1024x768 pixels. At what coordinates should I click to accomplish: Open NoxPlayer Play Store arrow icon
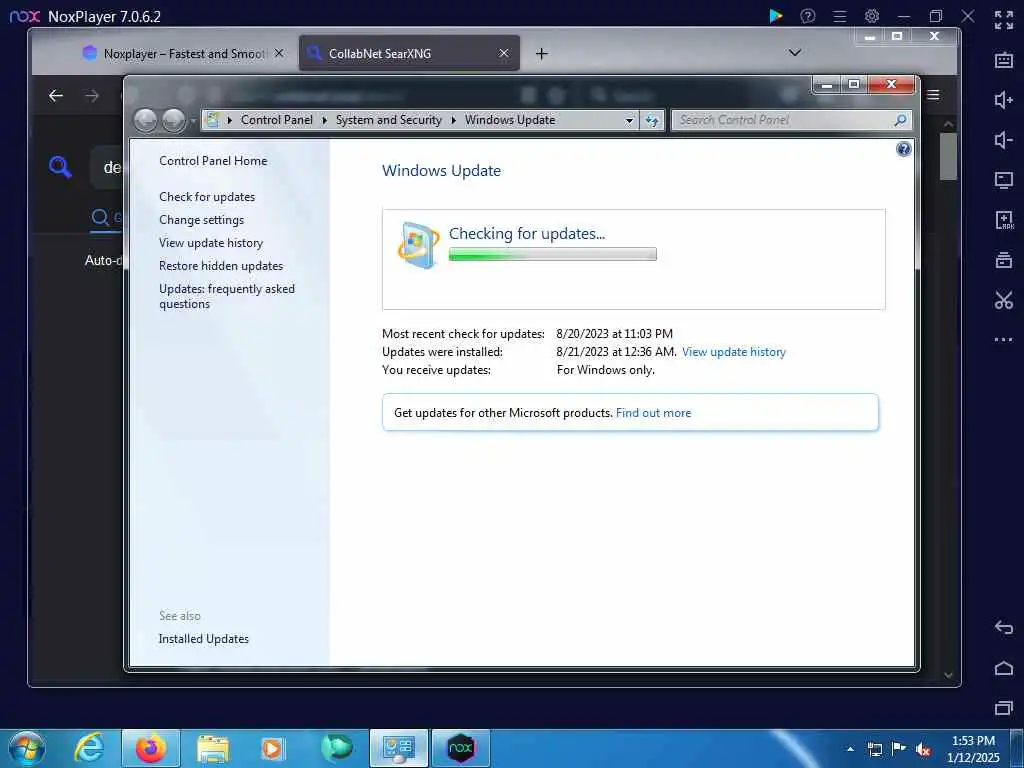[x=776, y=16]
